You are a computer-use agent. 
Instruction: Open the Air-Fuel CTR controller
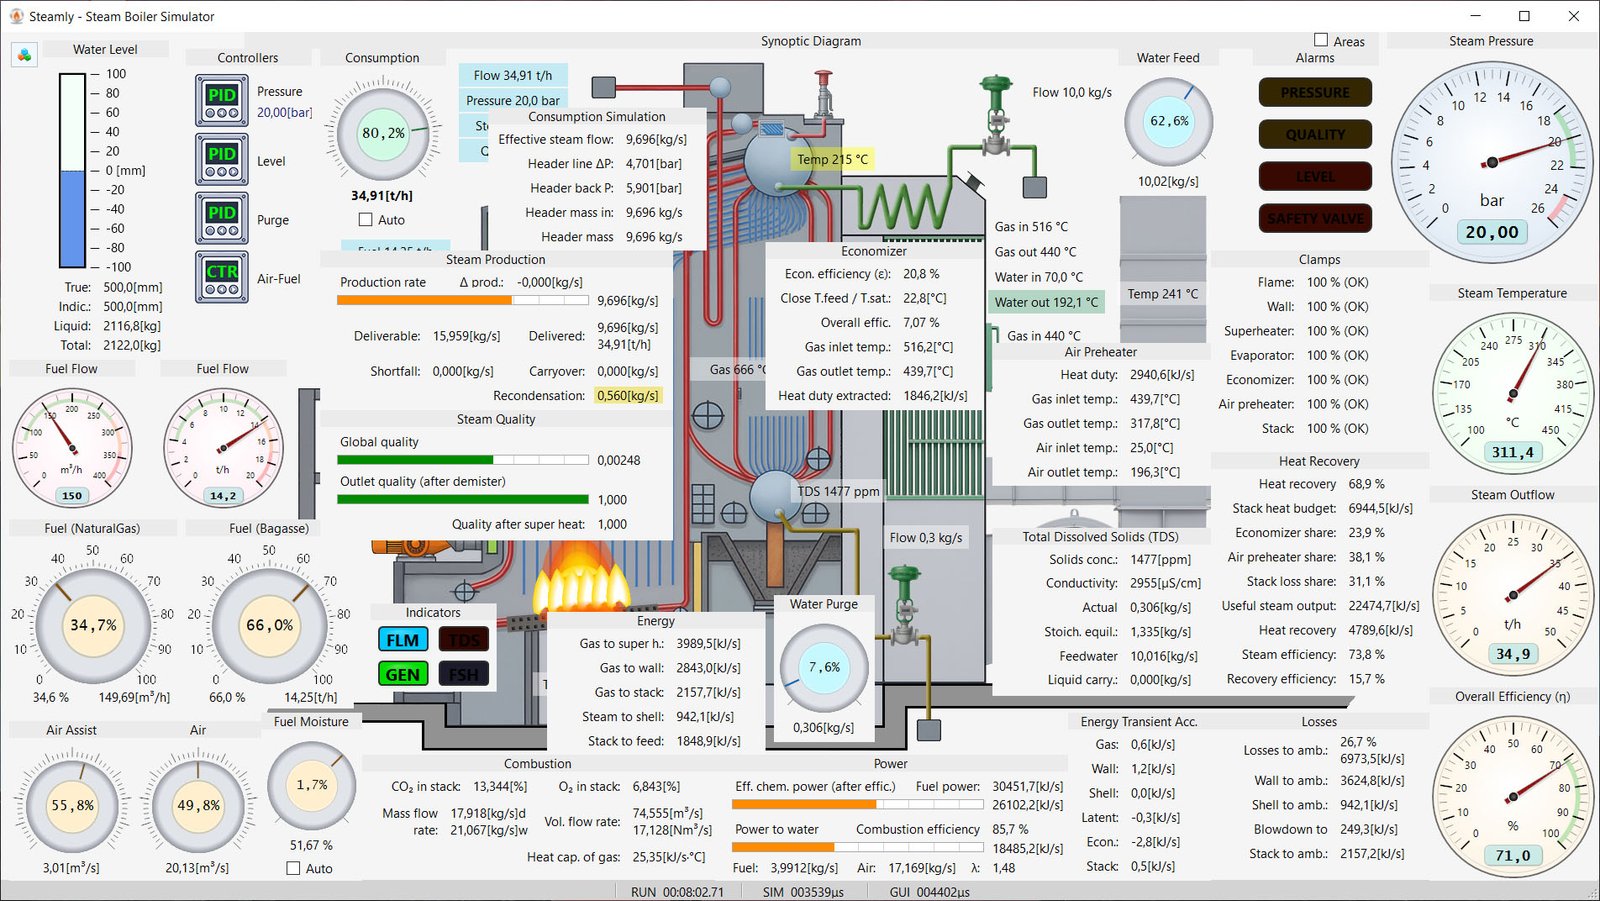tap(221, 277)
